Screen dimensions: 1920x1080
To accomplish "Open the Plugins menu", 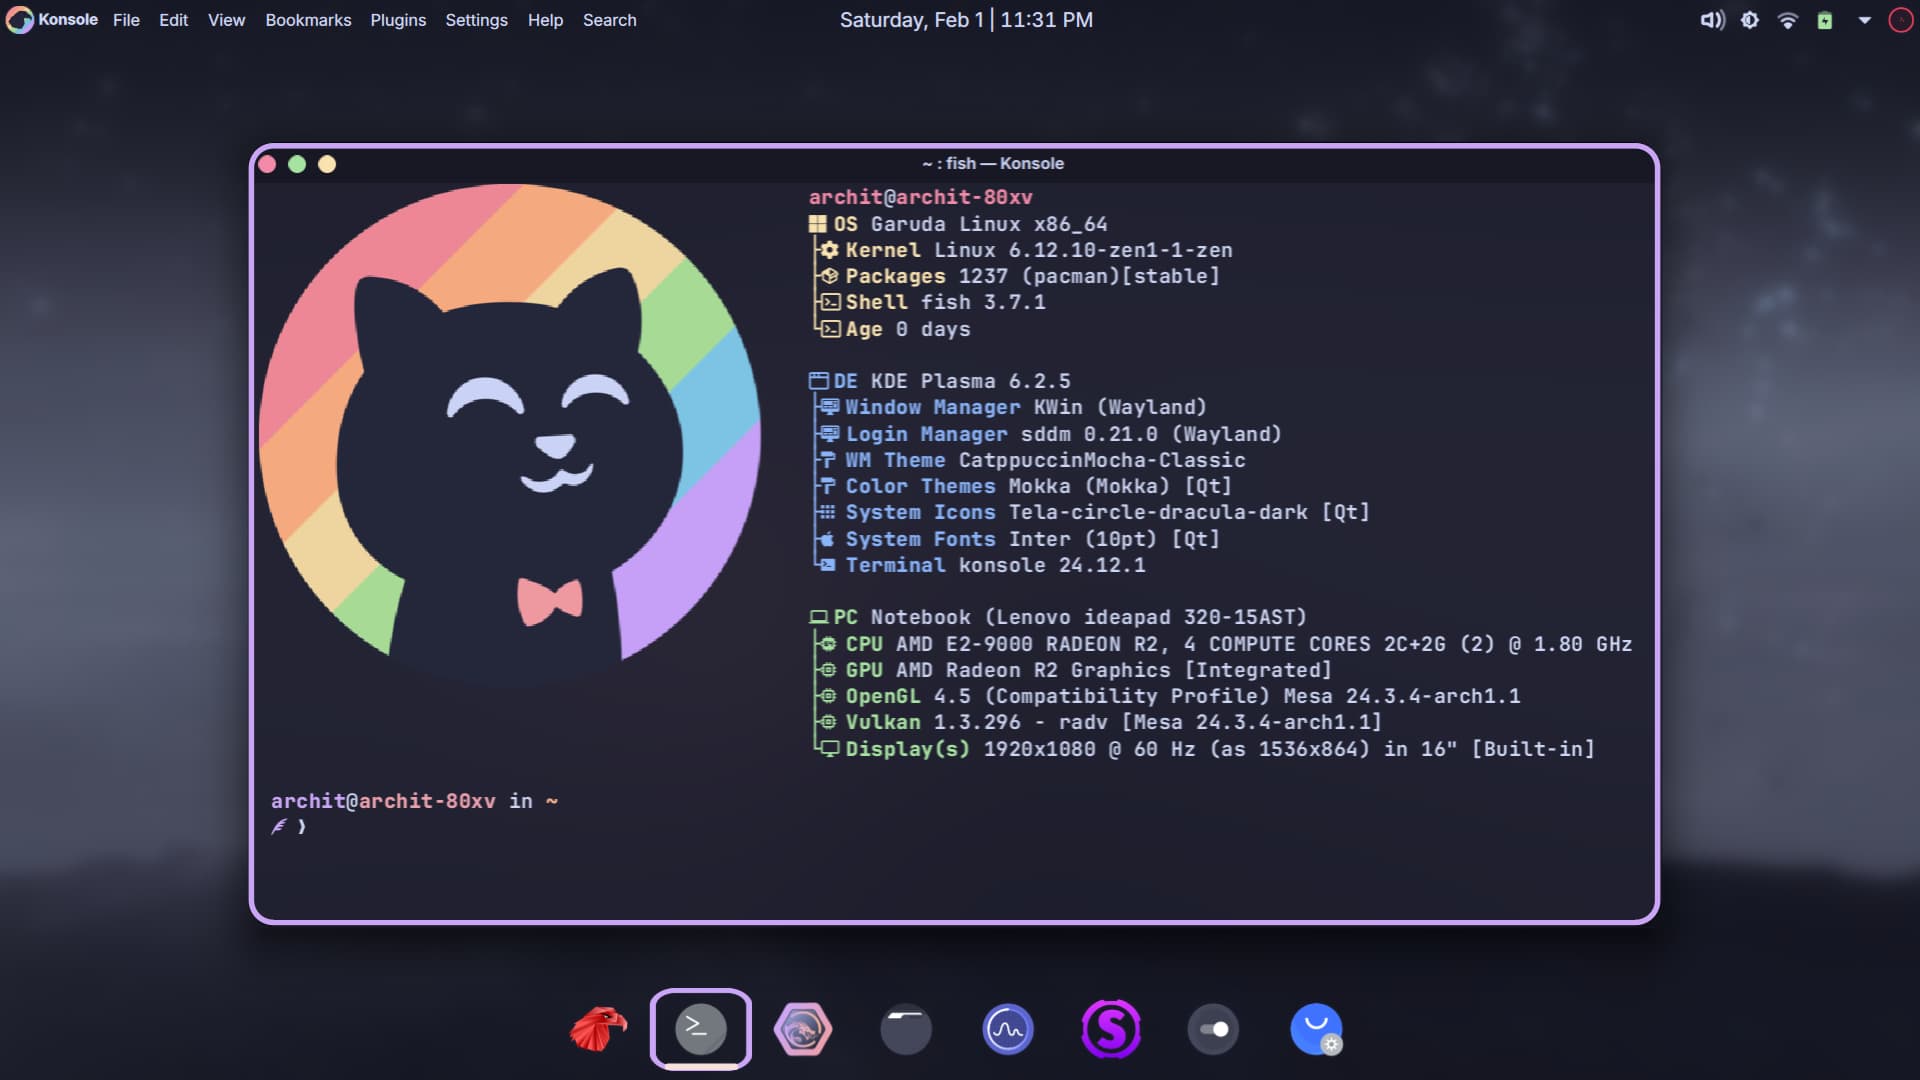I will point(398,20).
